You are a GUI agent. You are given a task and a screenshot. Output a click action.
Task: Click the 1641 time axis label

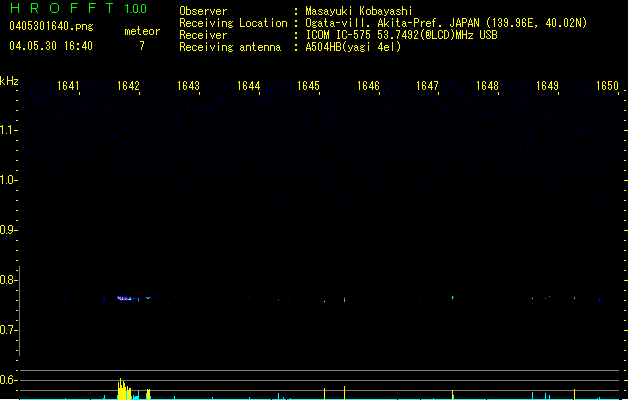(68, 86)
